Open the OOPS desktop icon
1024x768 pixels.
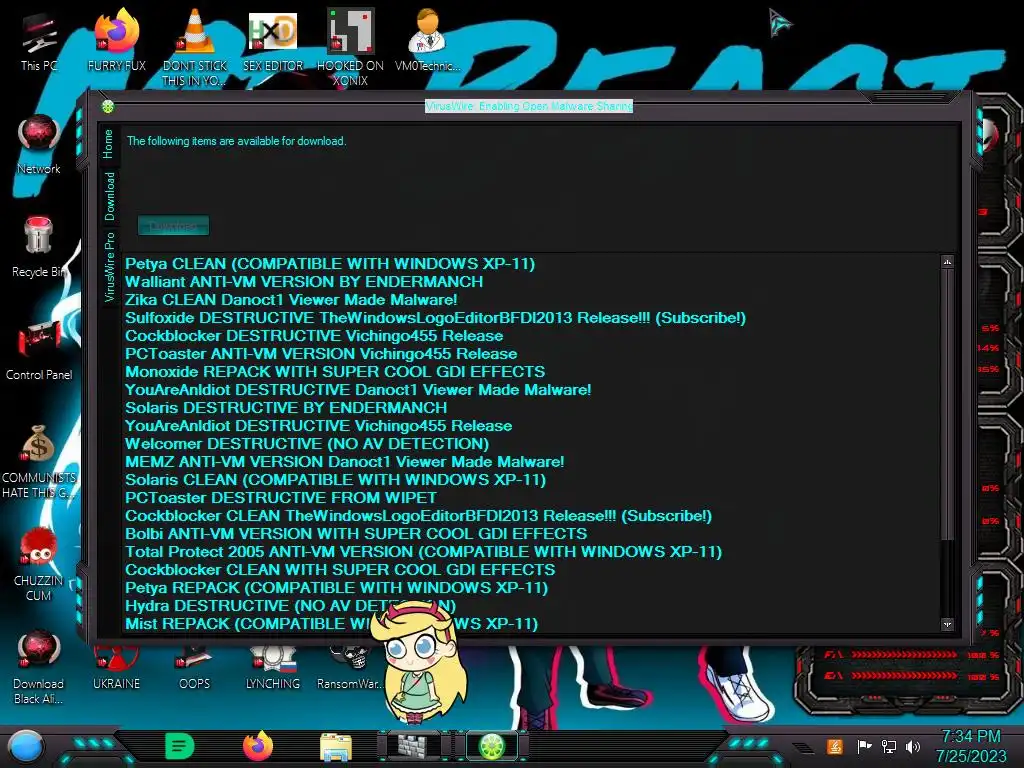195,665
